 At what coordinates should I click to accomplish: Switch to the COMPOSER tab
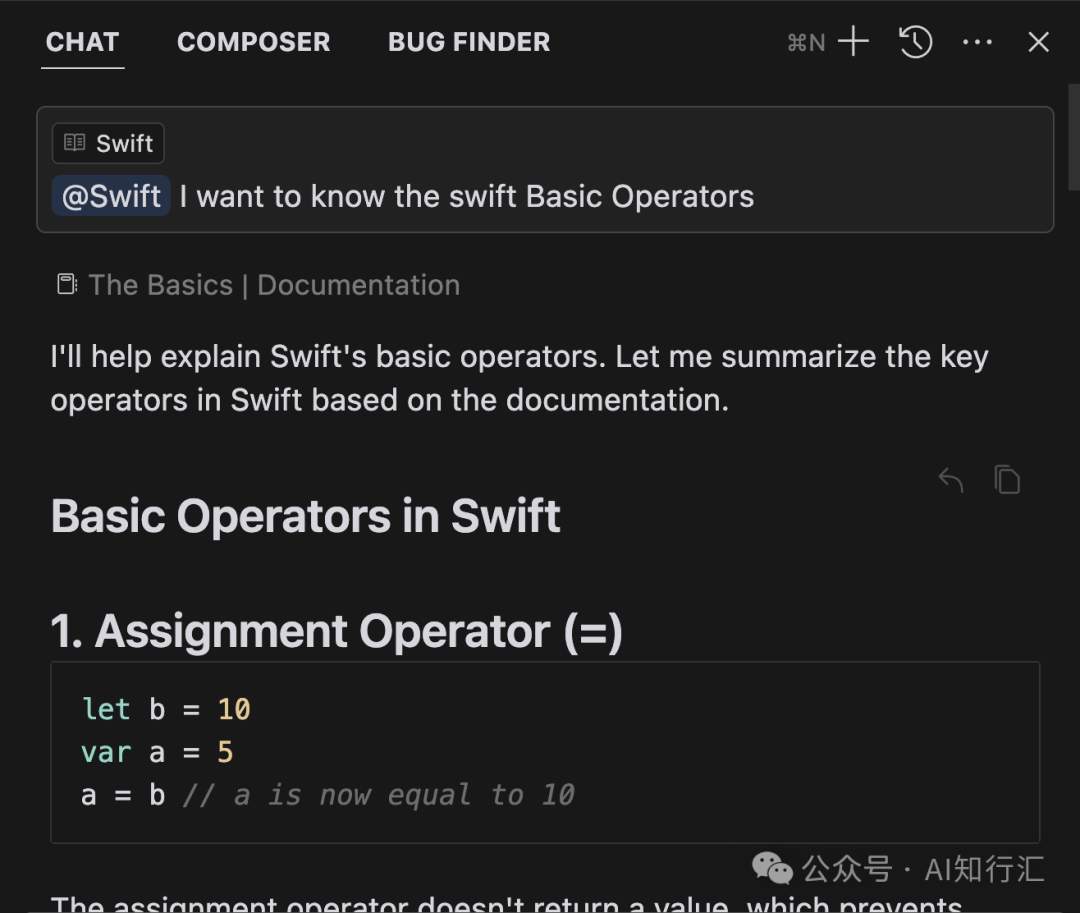point(253,42)
